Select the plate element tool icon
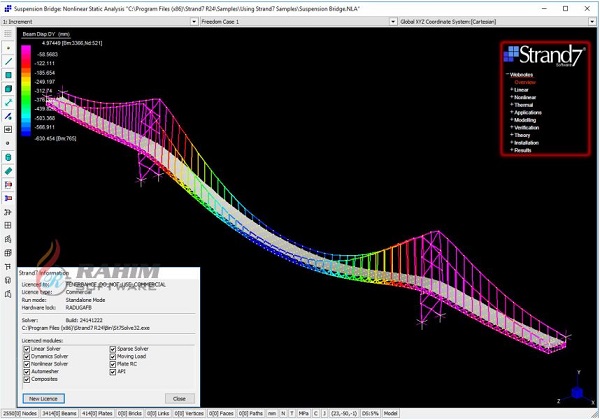600x420 pixels. [x=8, y=75]
